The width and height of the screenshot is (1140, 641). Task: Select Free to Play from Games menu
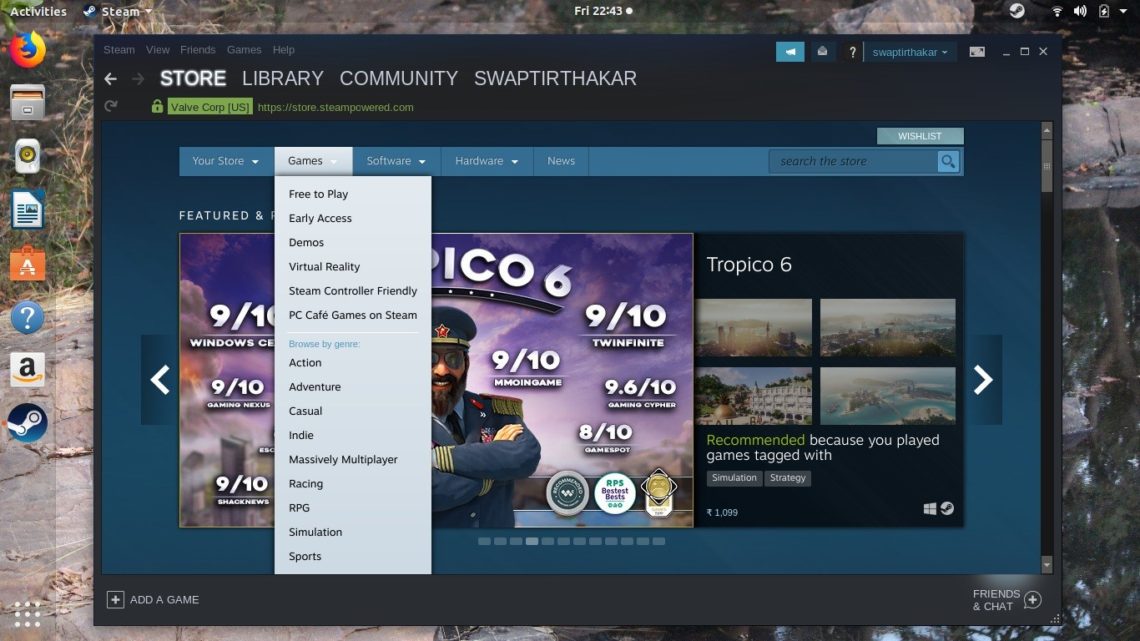pyautogui.click(x=318, y=194)
